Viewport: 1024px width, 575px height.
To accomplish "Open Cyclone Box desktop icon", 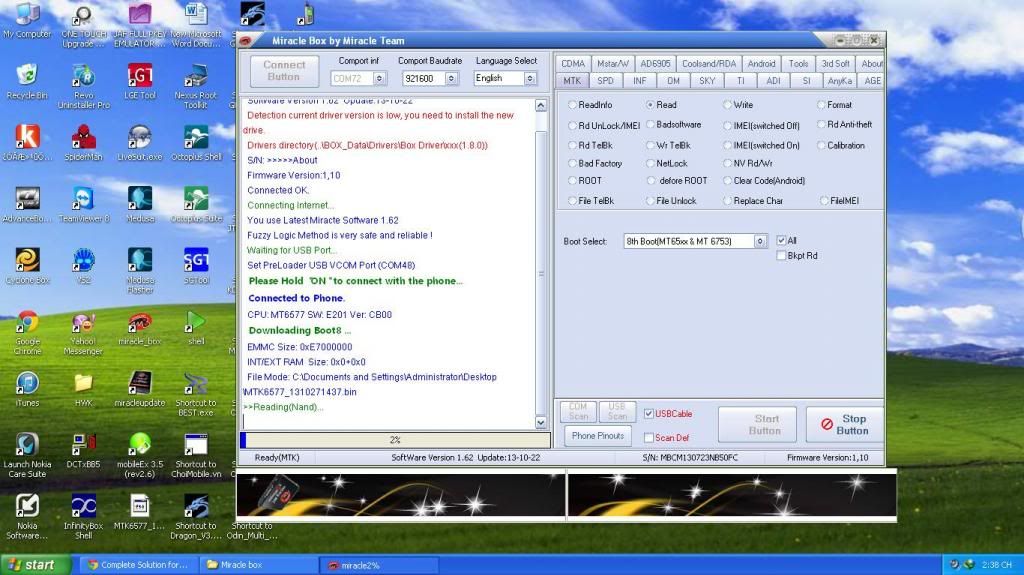I will coord(27,266).
